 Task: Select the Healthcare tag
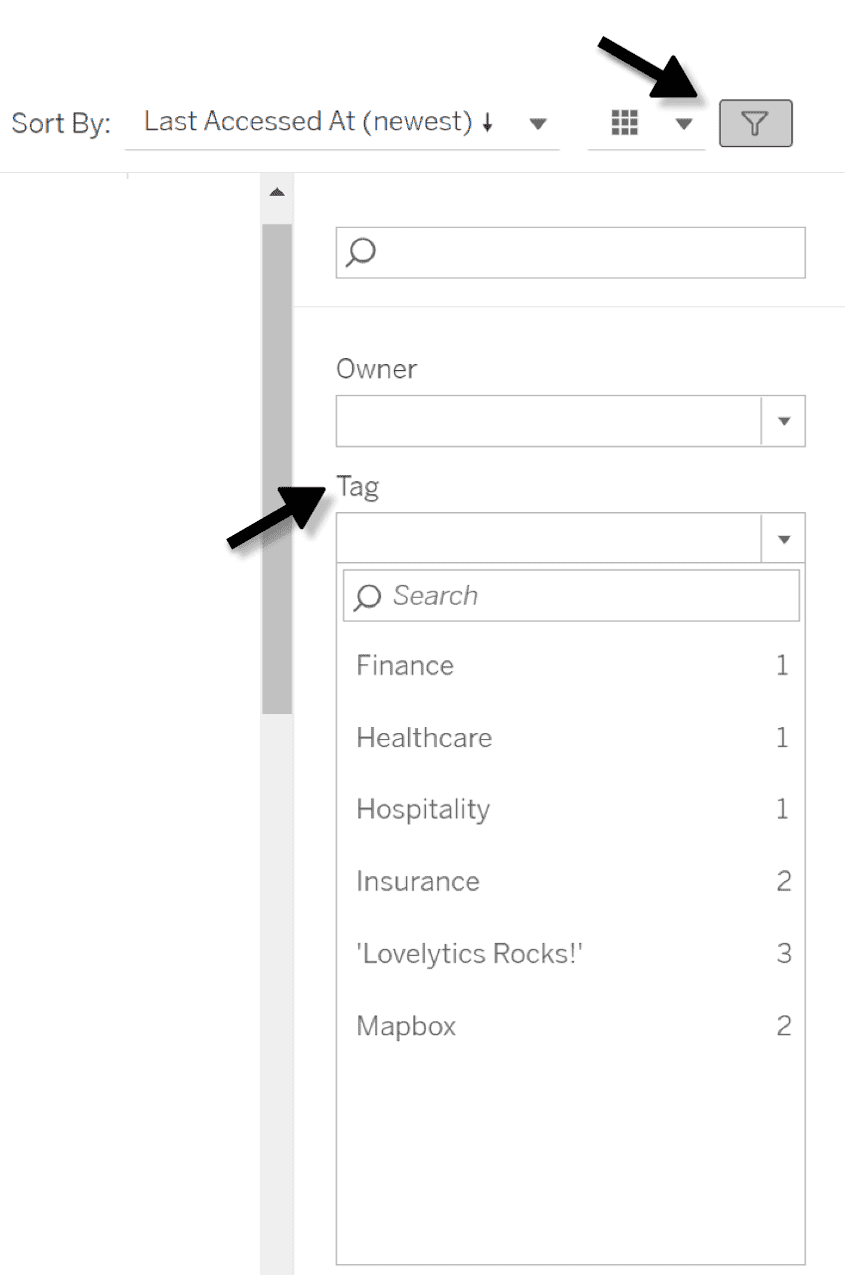(424, 738)
